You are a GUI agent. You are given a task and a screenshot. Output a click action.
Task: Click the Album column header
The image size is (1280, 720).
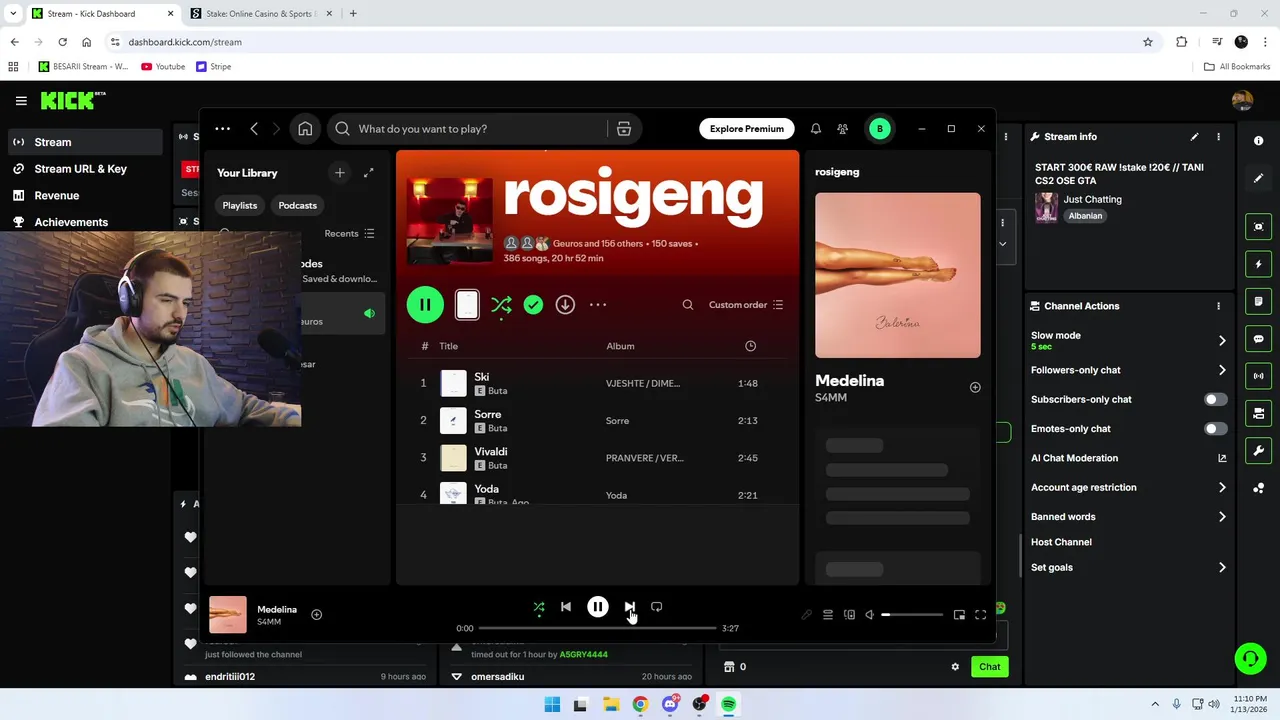620,346
